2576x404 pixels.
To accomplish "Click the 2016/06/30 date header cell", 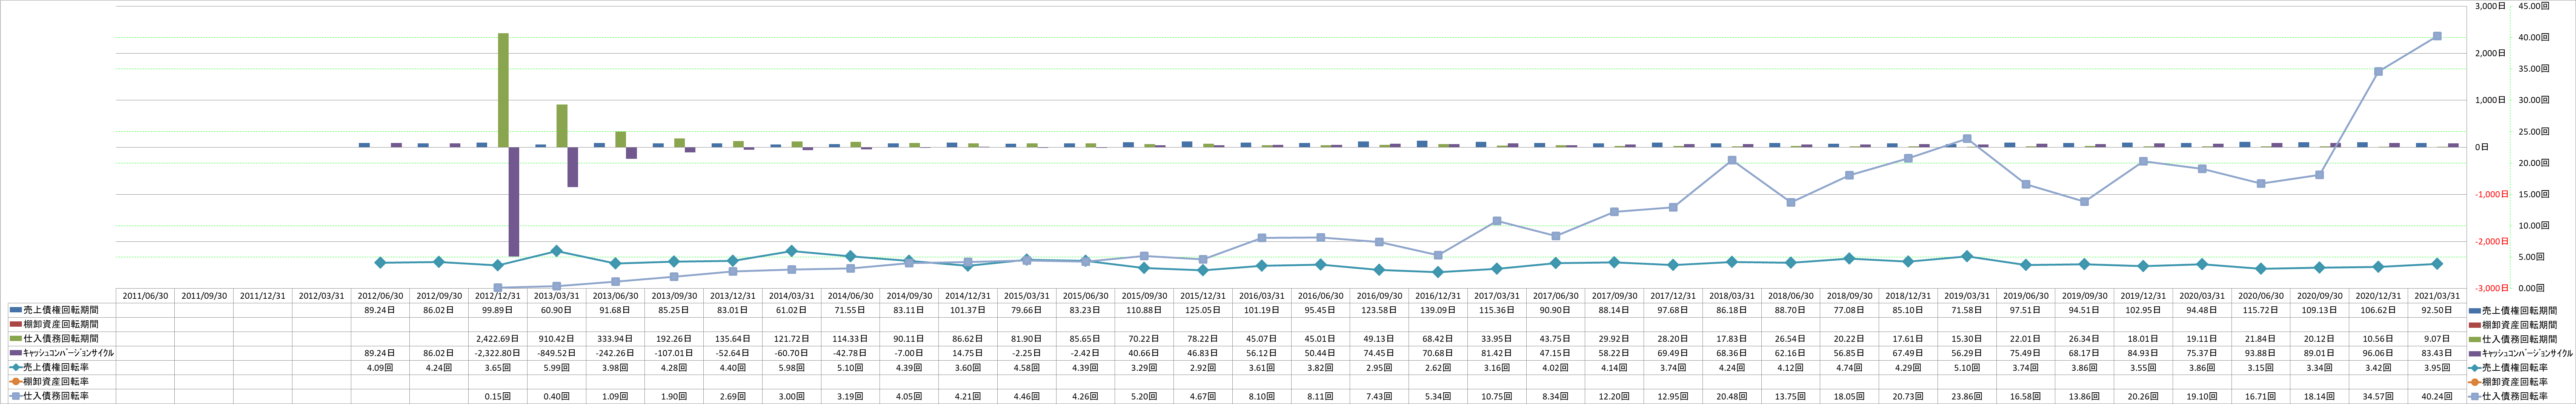I will pyautogui.click(x=1321, y=296).
